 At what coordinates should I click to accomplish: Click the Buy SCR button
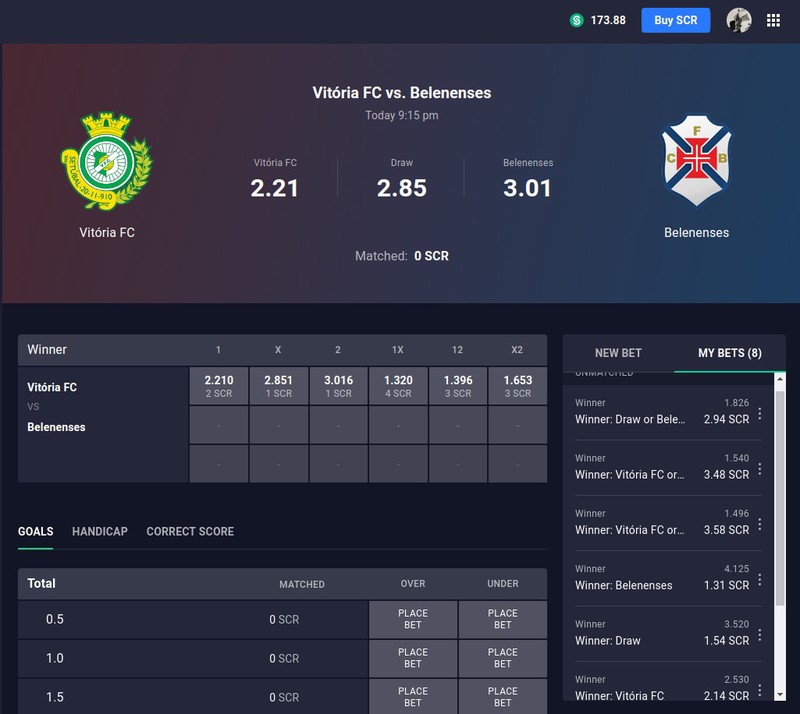coord(676,20)
